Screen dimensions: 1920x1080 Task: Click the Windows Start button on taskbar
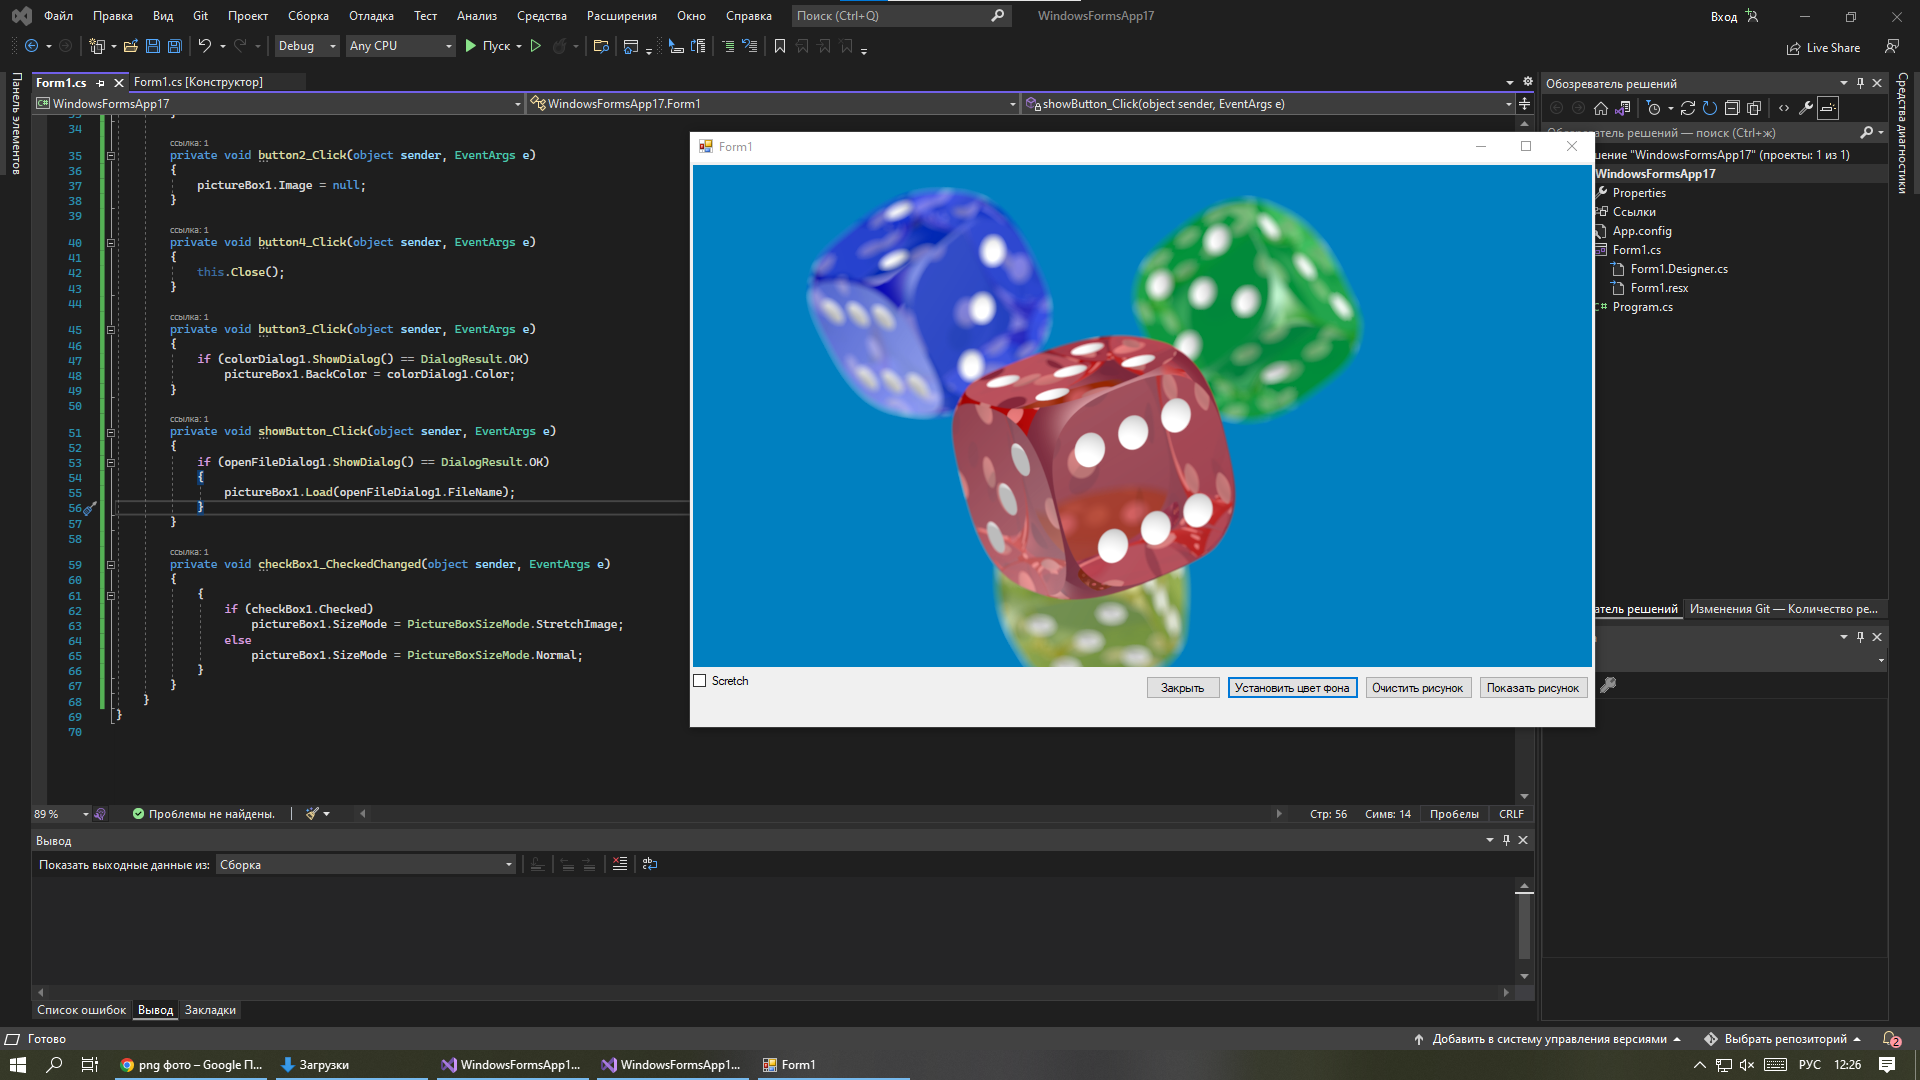17,1065
